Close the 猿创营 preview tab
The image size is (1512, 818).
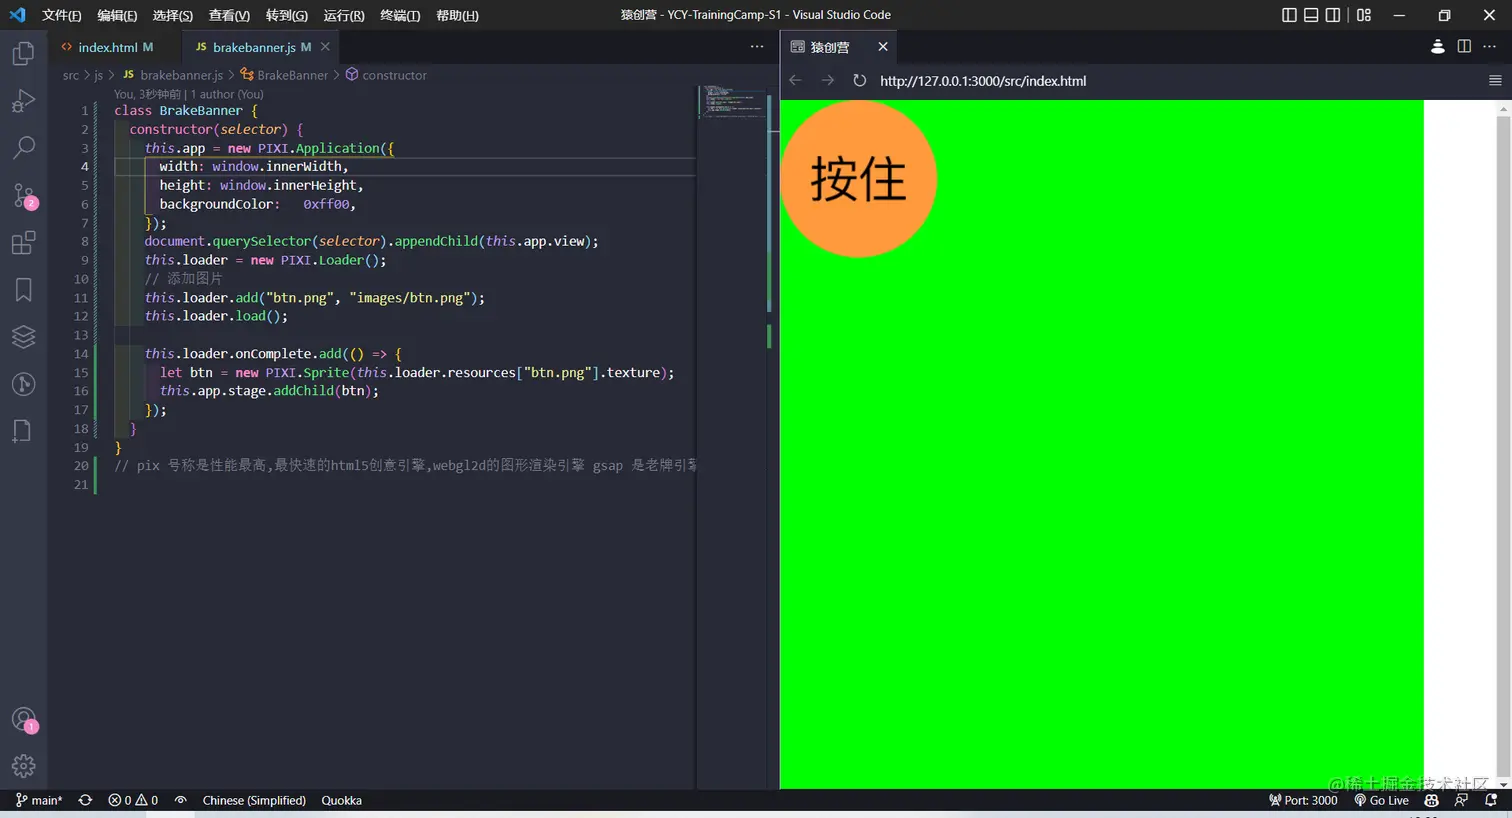(883, 47)
